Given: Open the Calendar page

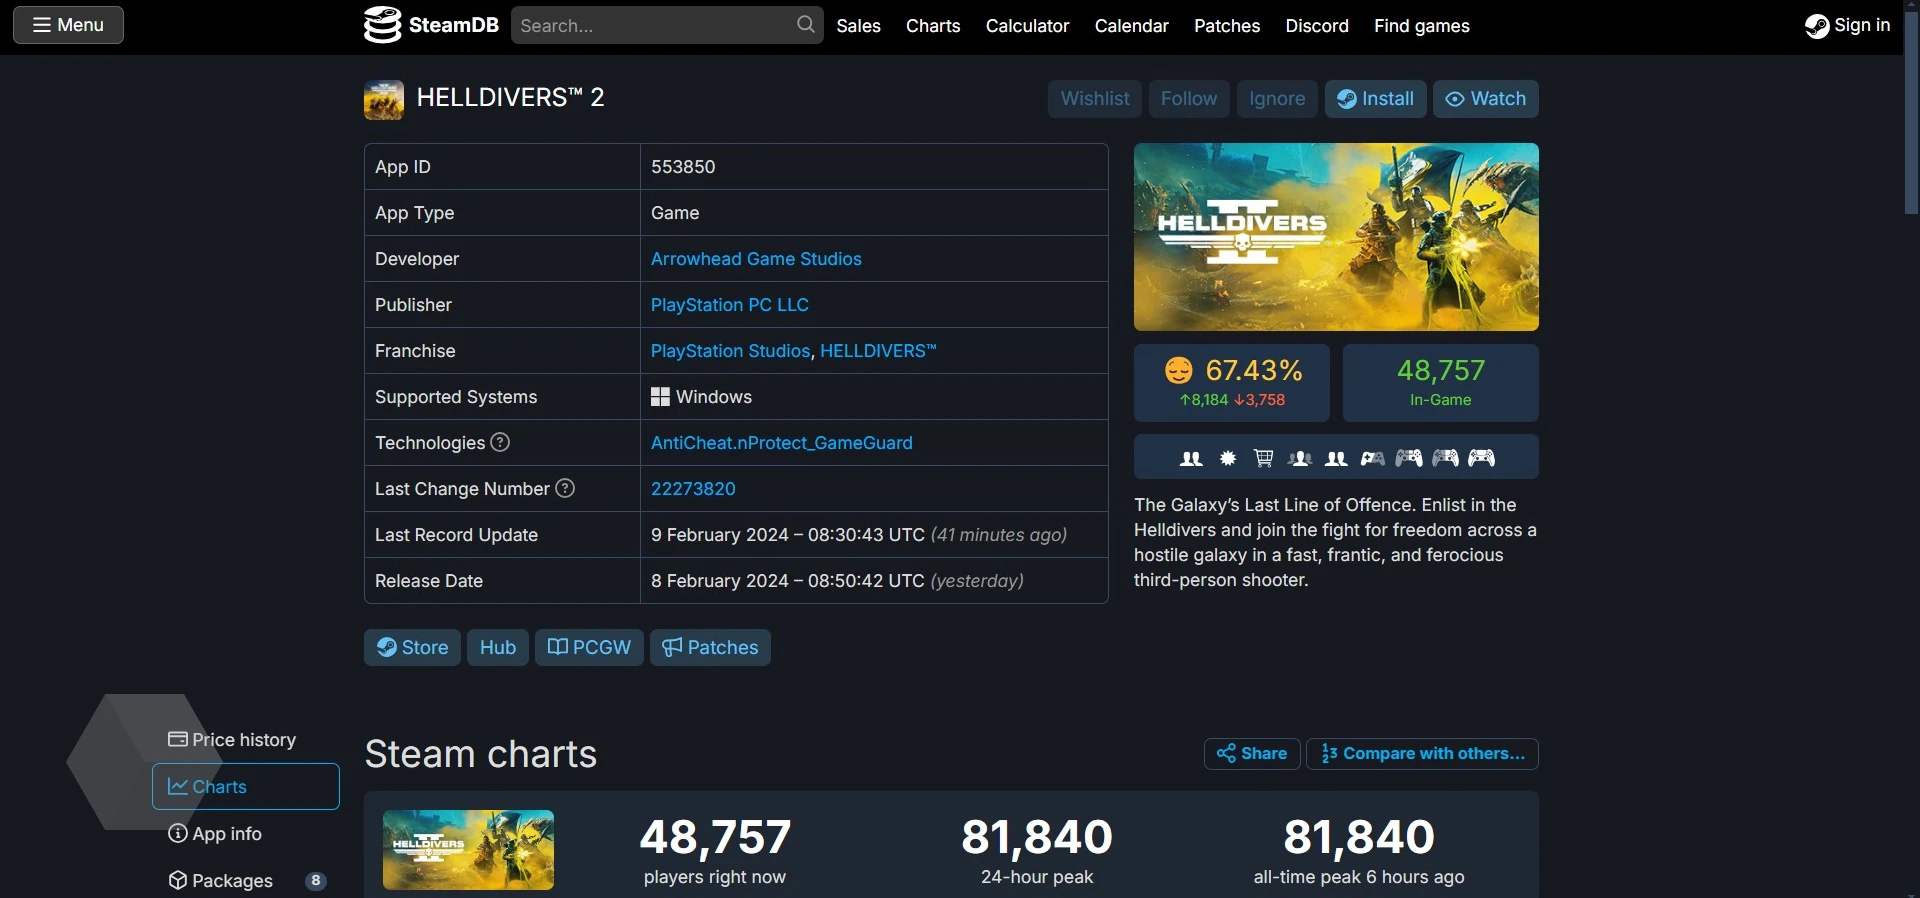Looking at the screenshot, I should point(1131,26).
